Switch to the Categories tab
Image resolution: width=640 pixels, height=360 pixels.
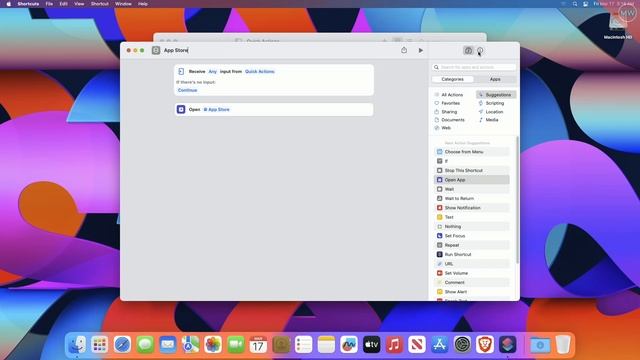coord(452,79)
